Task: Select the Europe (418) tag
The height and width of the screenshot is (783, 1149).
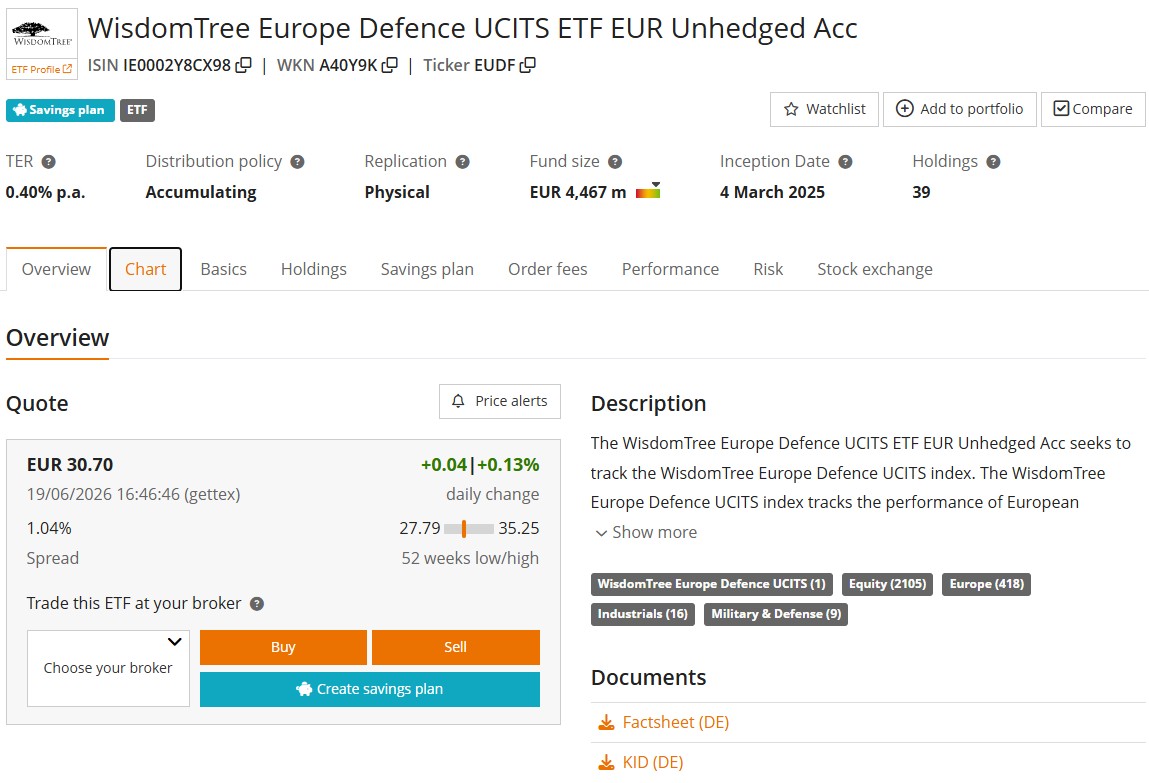Action: coord(986,584)
